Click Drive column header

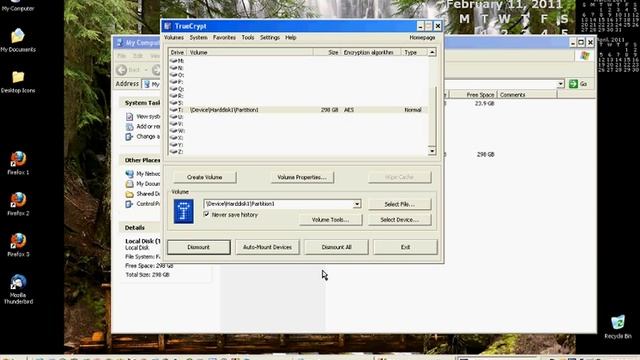point(177,52)
